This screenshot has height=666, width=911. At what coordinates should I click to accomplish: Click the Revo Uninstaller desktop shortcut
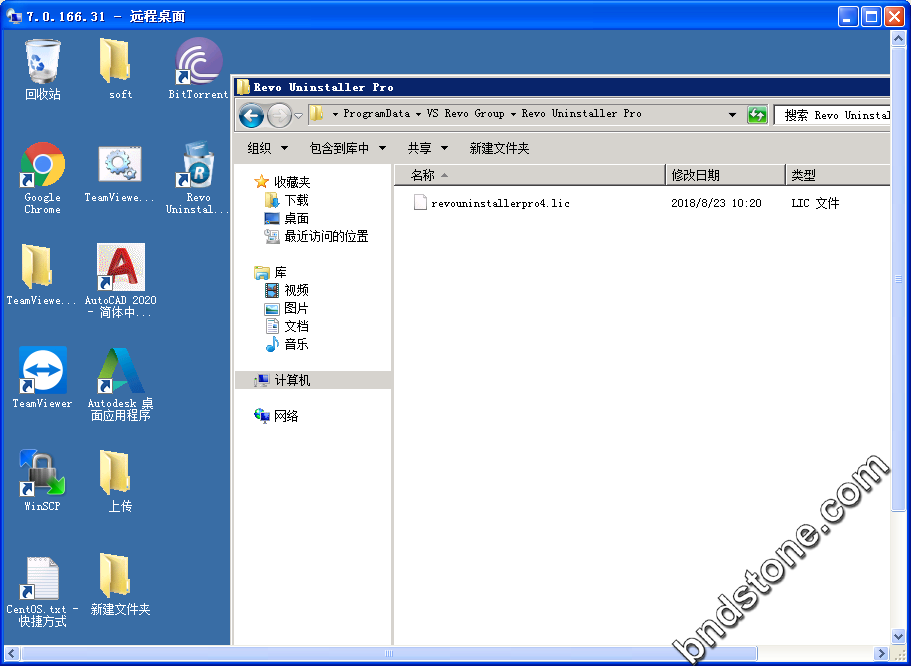(198, 166)
